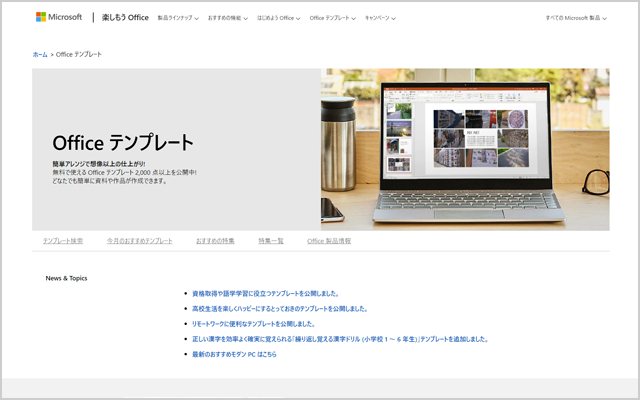Viewport: 640px width, 400px height.
Task: Select the Office テンプレート breadcrumb text
Action: [79, 54]
